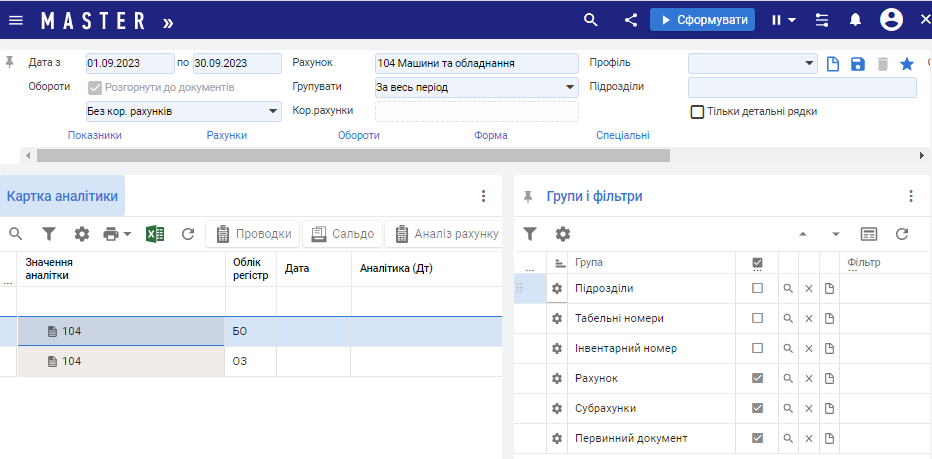
Task: Open filter icon in Групи і фільтри
Action: 531,233
